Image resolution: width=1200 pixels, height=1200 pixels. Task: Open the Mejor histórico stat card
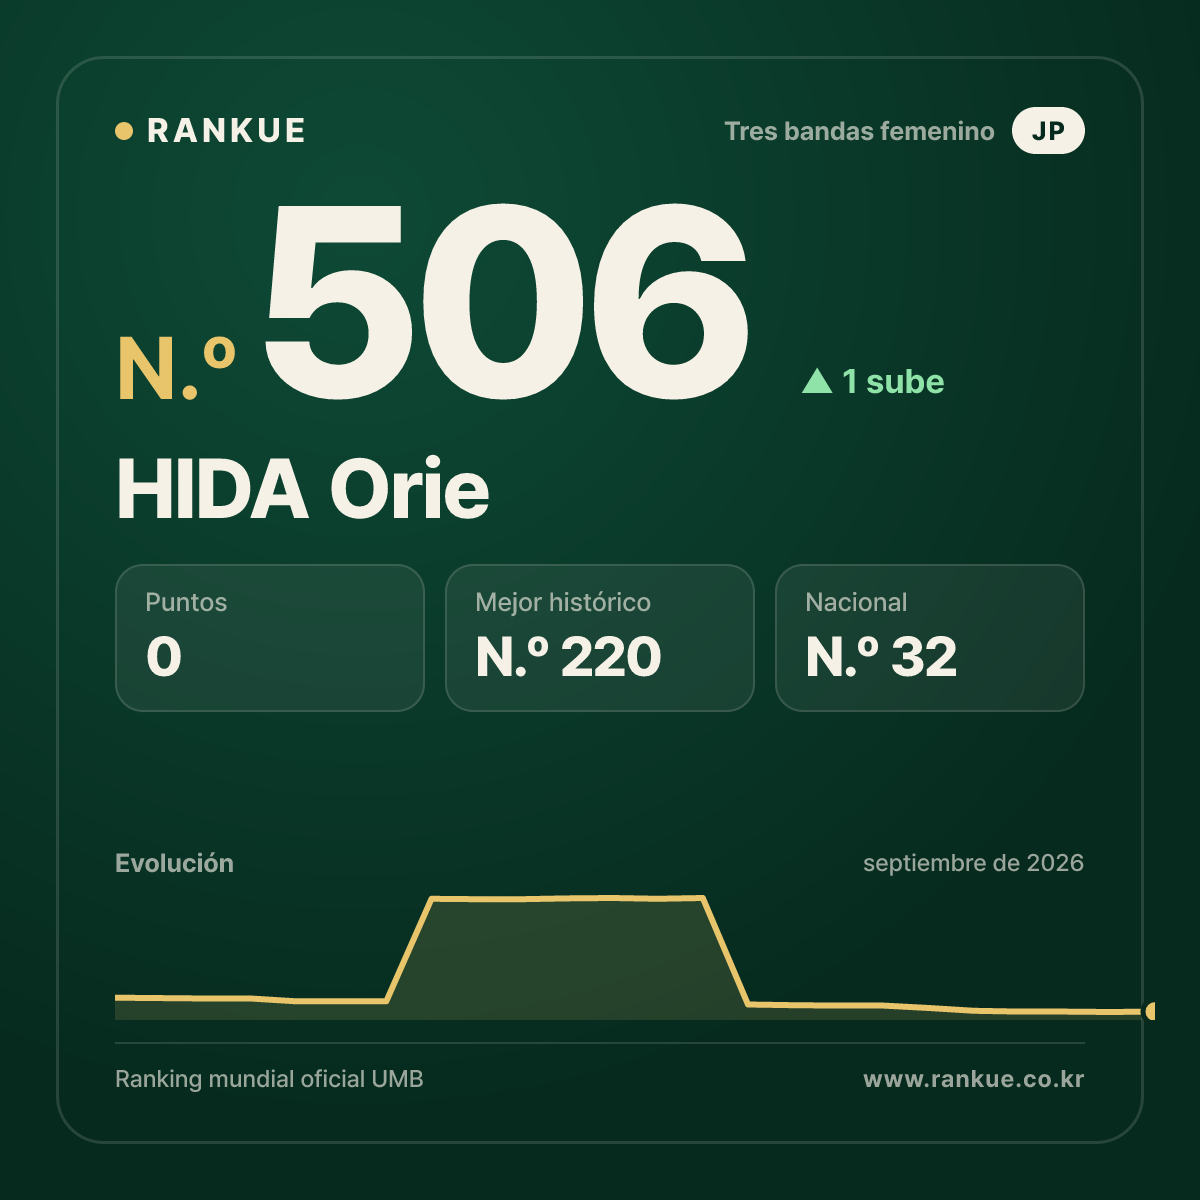(600, 638)
